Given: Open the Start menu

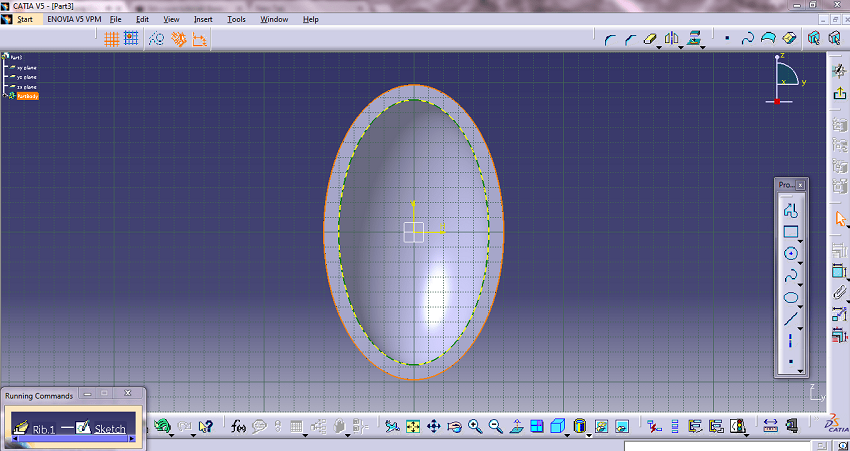Looking at the screenshot, I should (x=25, y=19).
